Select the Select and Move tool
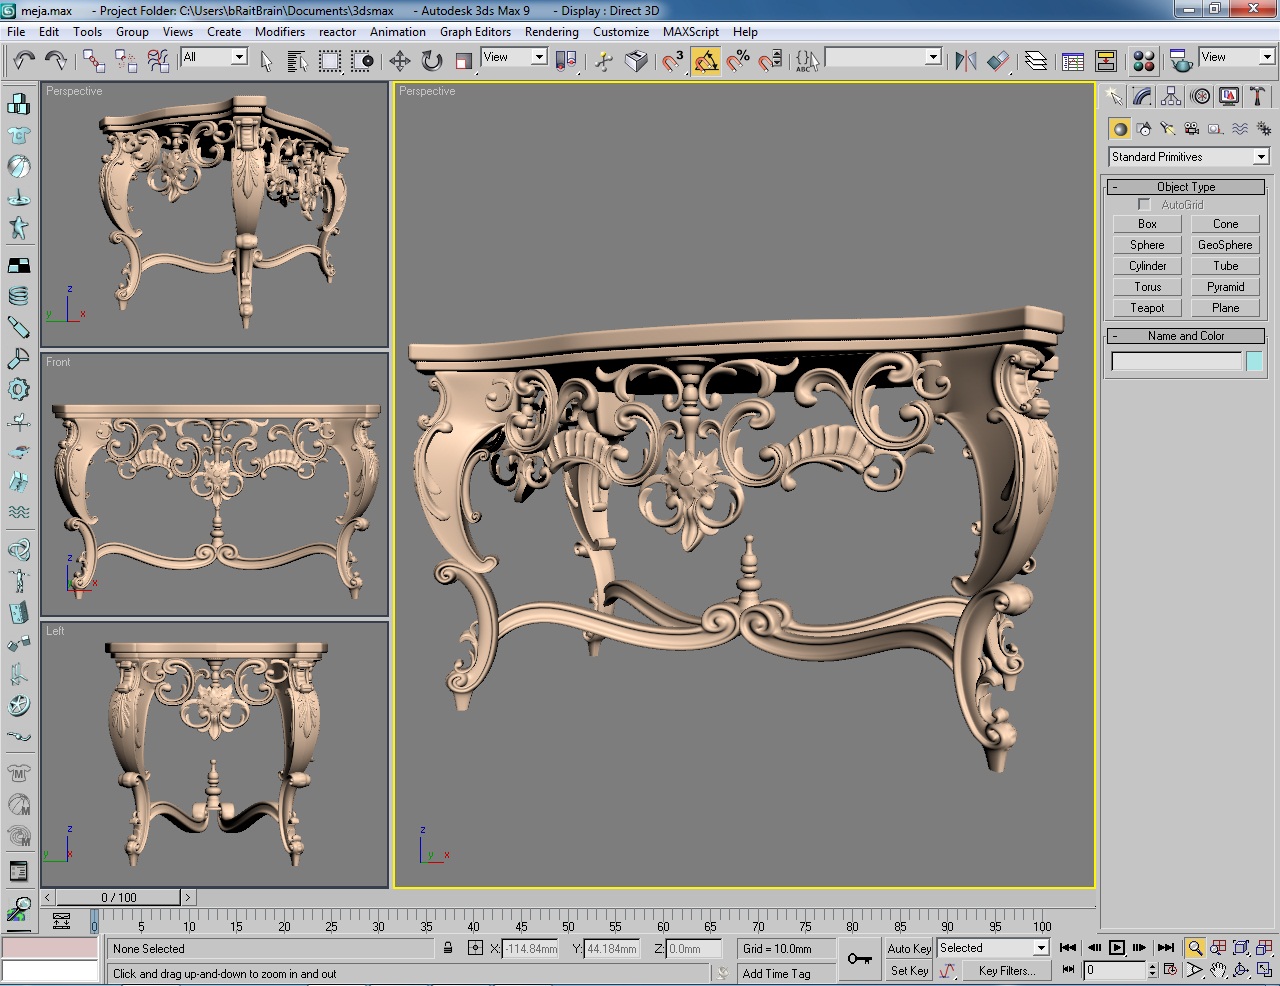The image size is (1280, 986). click(398, 61)
